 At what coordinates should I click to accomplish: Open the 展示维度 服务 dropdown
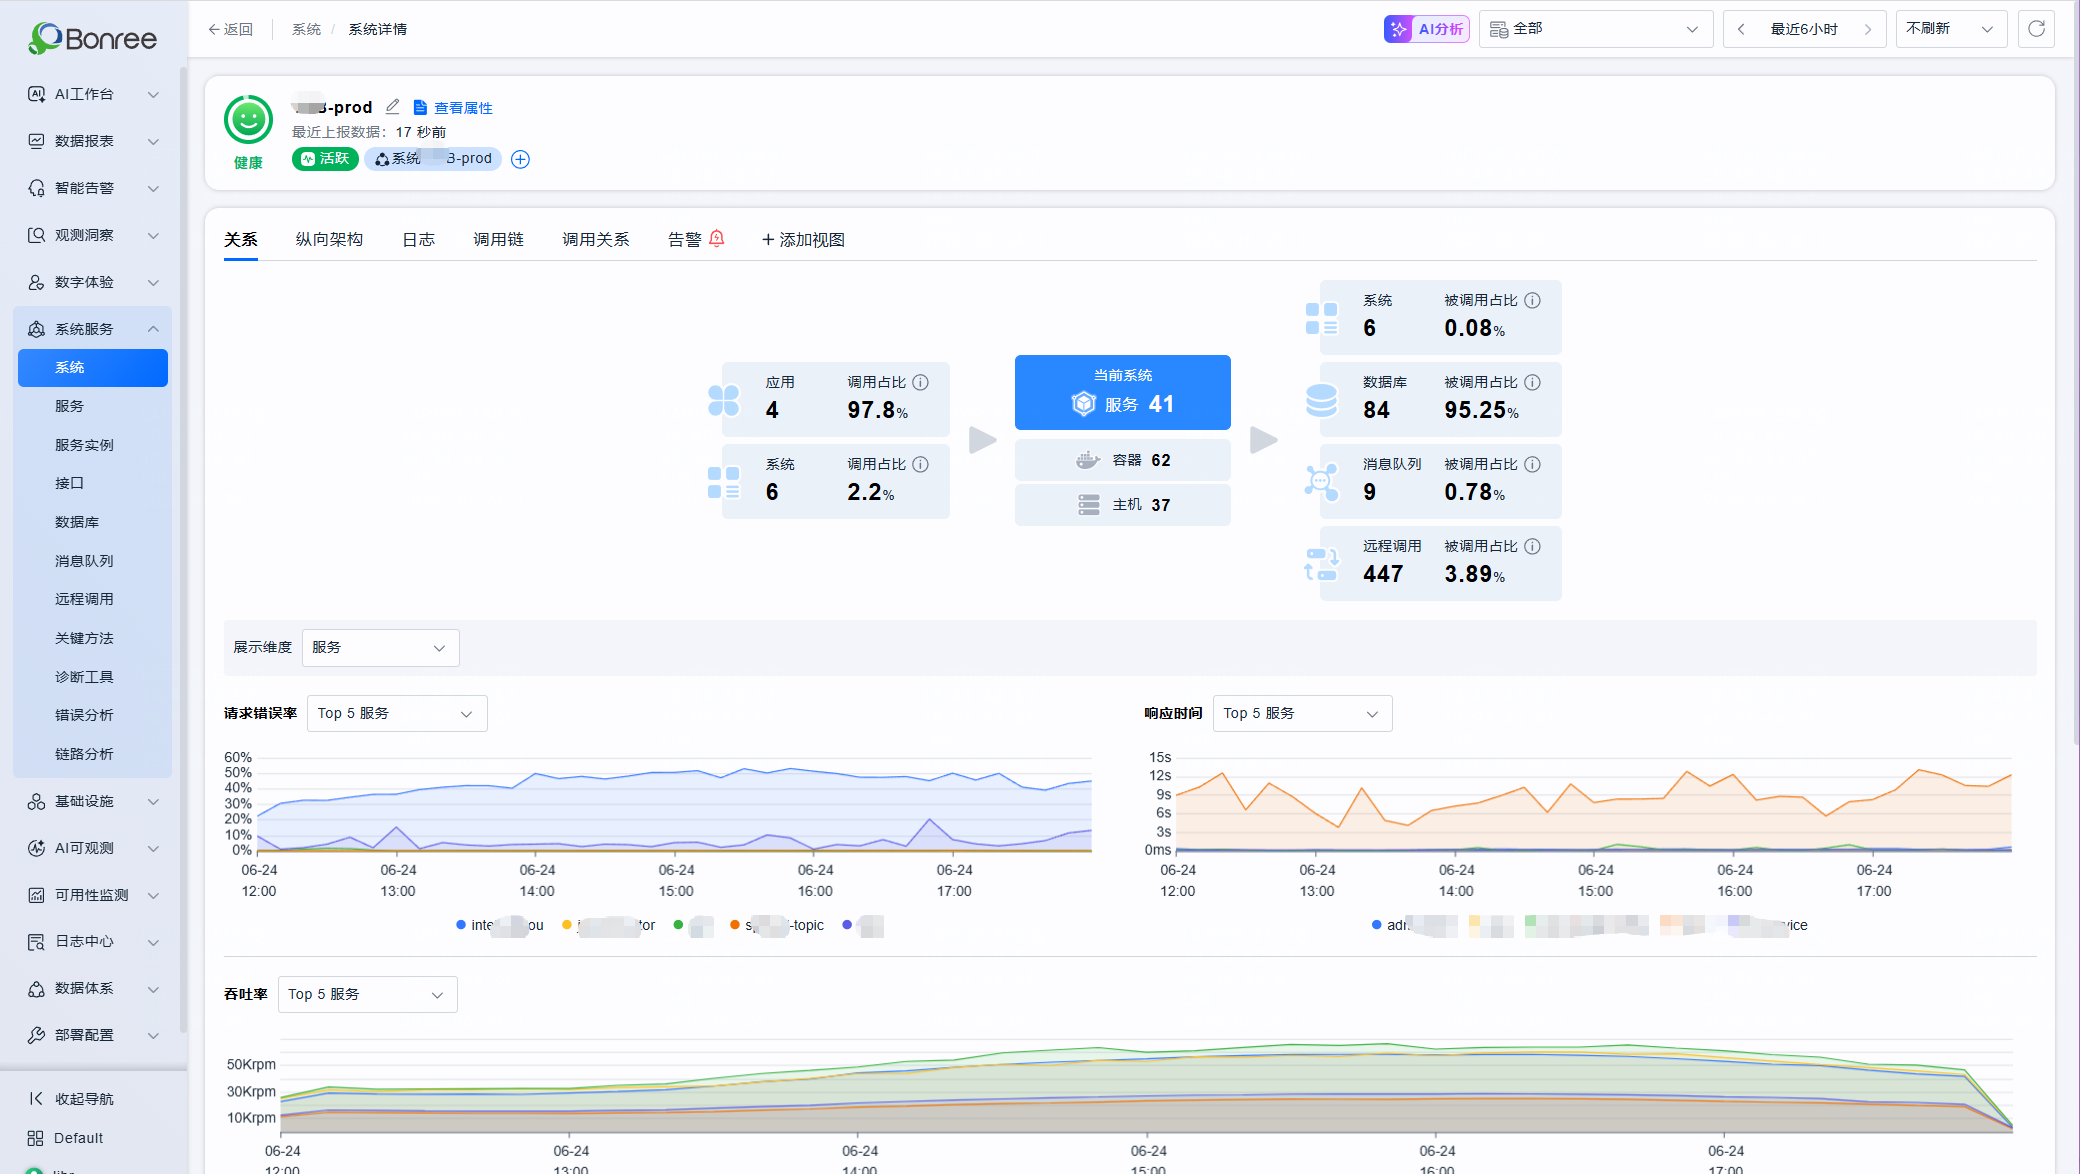[x=380, y=648]
